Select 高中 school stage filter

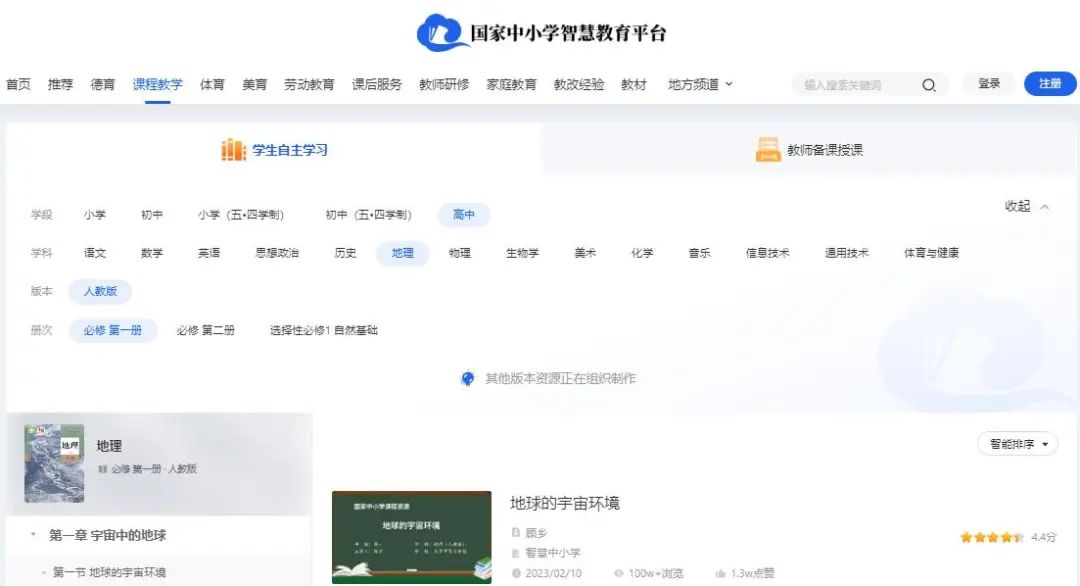(x=464, y=215)
